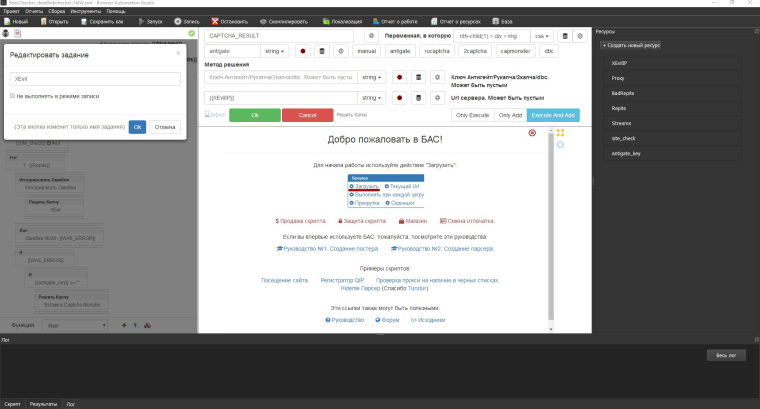Expand the string dropdown next to antigate
The height and width of the screenshot is (409, 760).
point(274,50)
